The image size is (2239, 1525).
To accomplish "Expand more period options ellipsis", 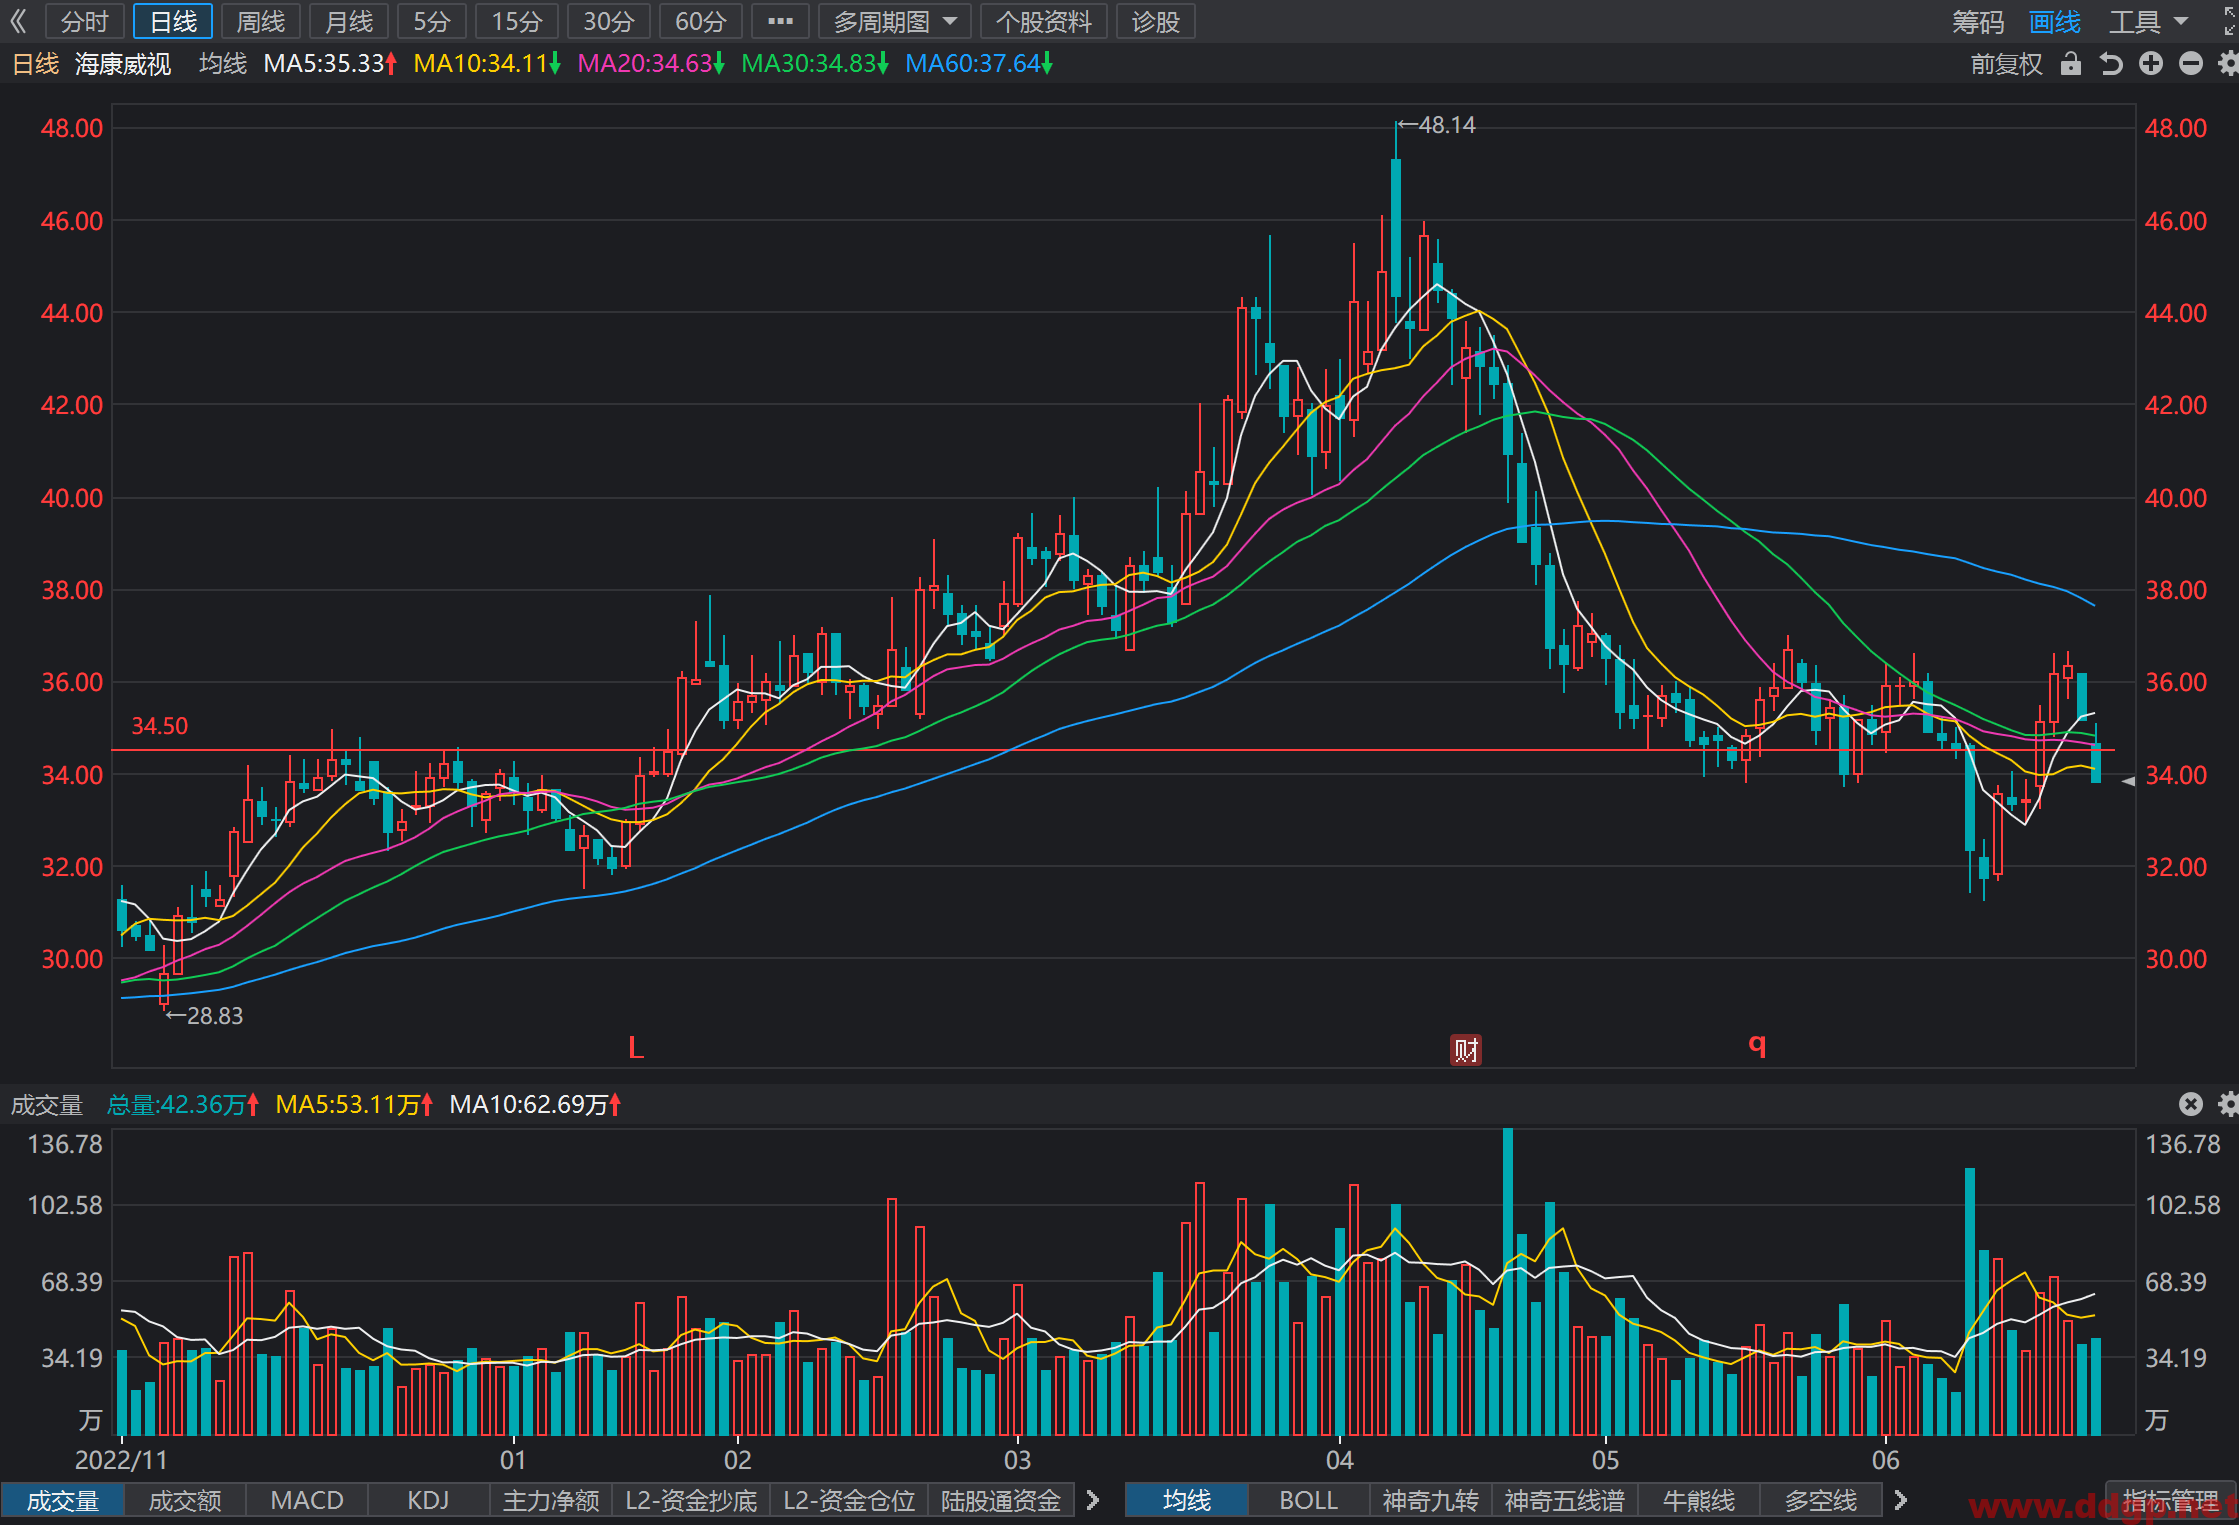I will 780,21.
